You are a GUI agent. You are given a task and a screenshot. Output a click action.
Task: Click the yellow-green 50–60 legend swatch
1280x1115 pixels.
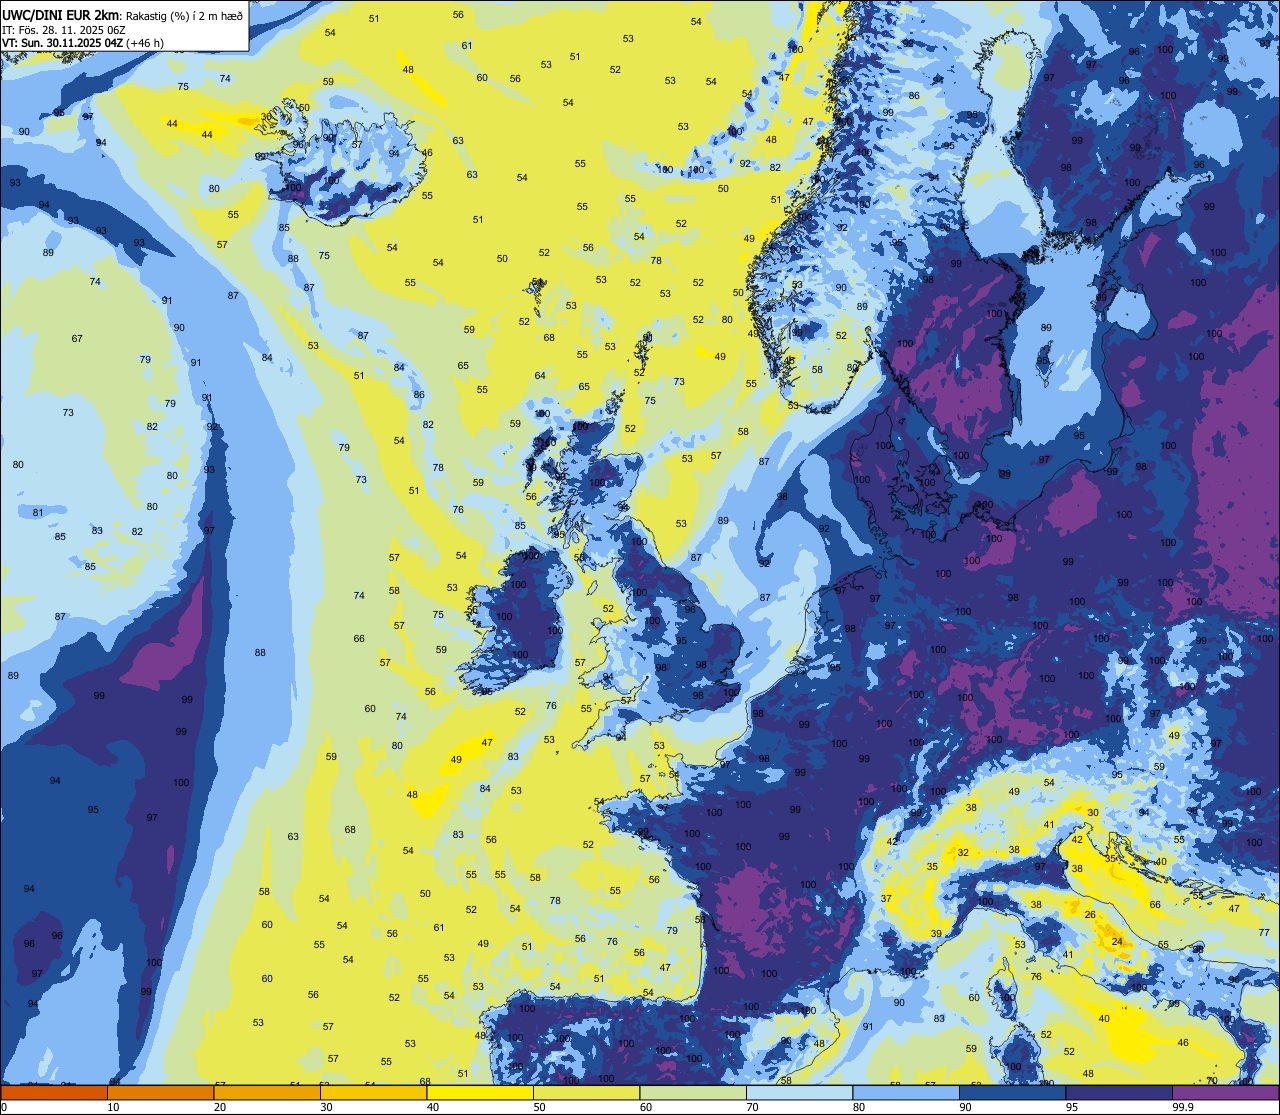coord(587,1092)
